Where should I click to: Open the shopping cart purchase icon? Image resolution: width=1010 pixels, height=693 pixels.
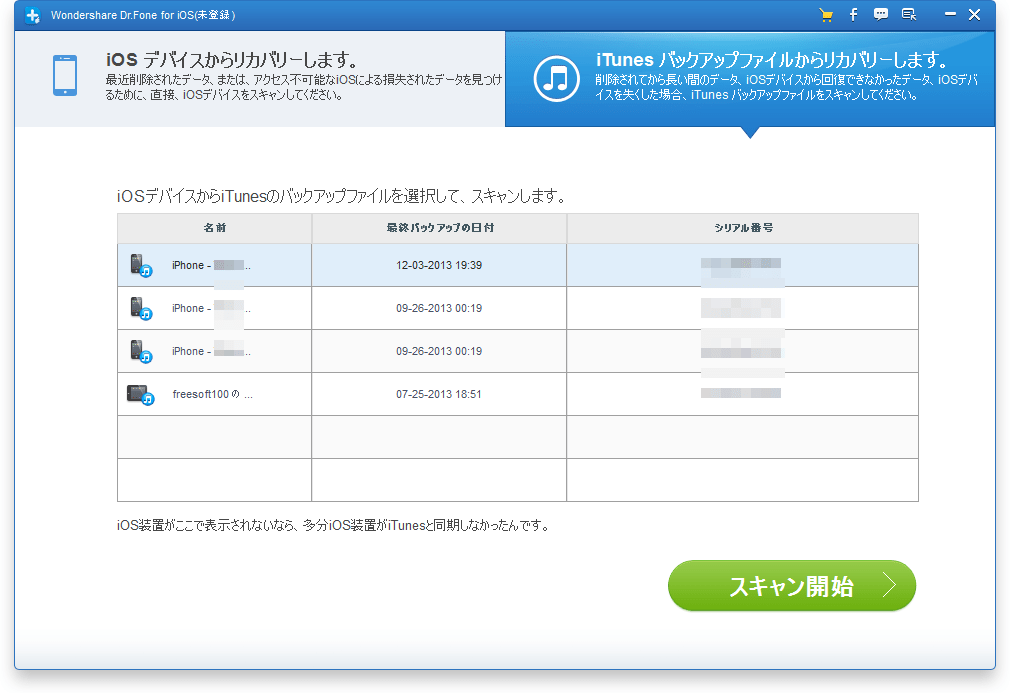pos(826,15)
